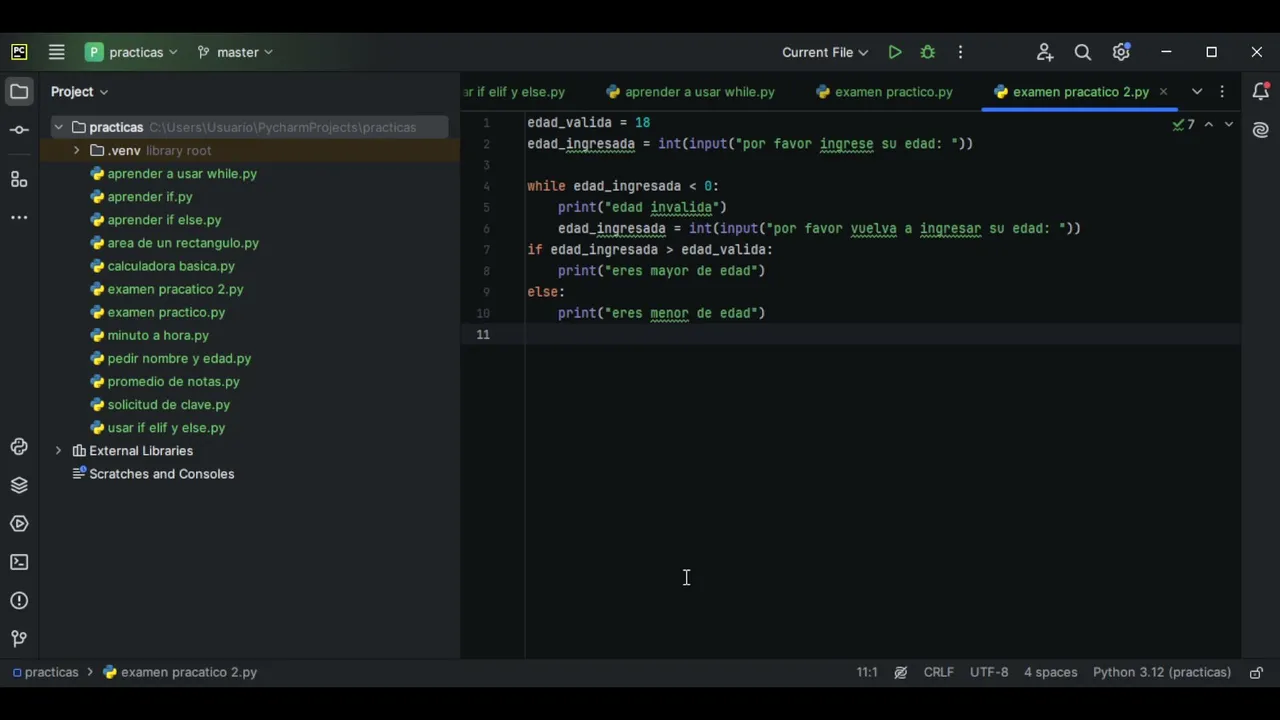Click 'practicas' breadcrumb in navigation bar
Viewport: 1280px width, 720px height.
tap(45, 673)
